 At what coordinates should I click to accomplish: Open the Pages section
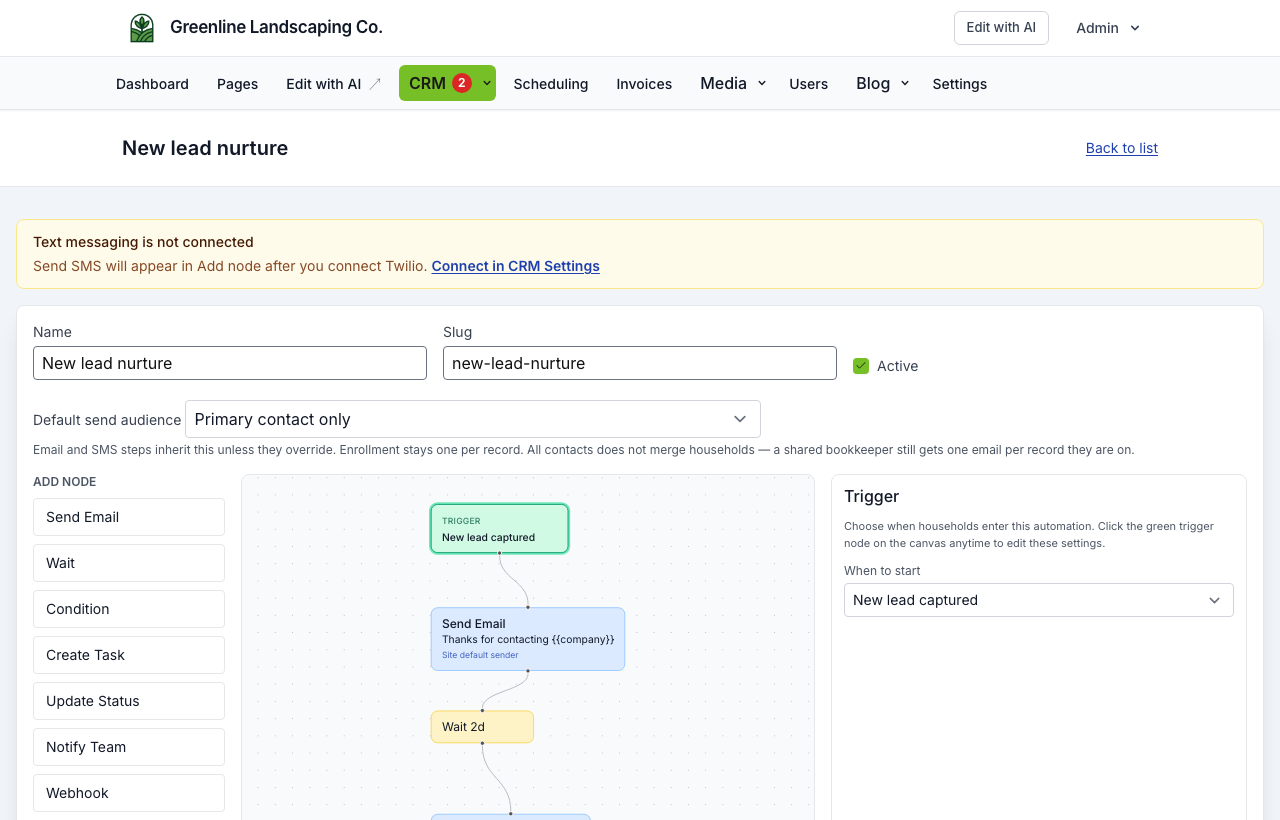pyautogui.click(x=238, y=84)
